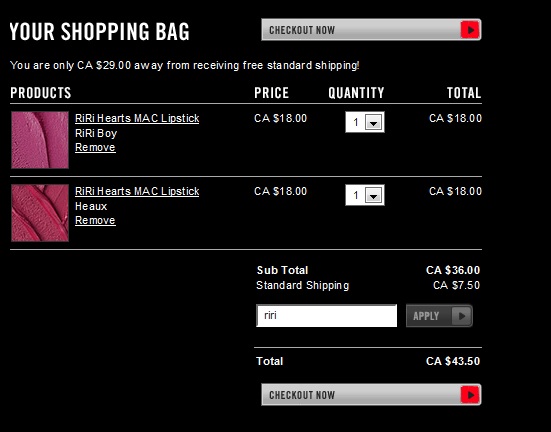Click the Heaux lipstick swatch thumbnail
Image resolution: width=551 pixels, height=432 pixels.
point(40,213)
